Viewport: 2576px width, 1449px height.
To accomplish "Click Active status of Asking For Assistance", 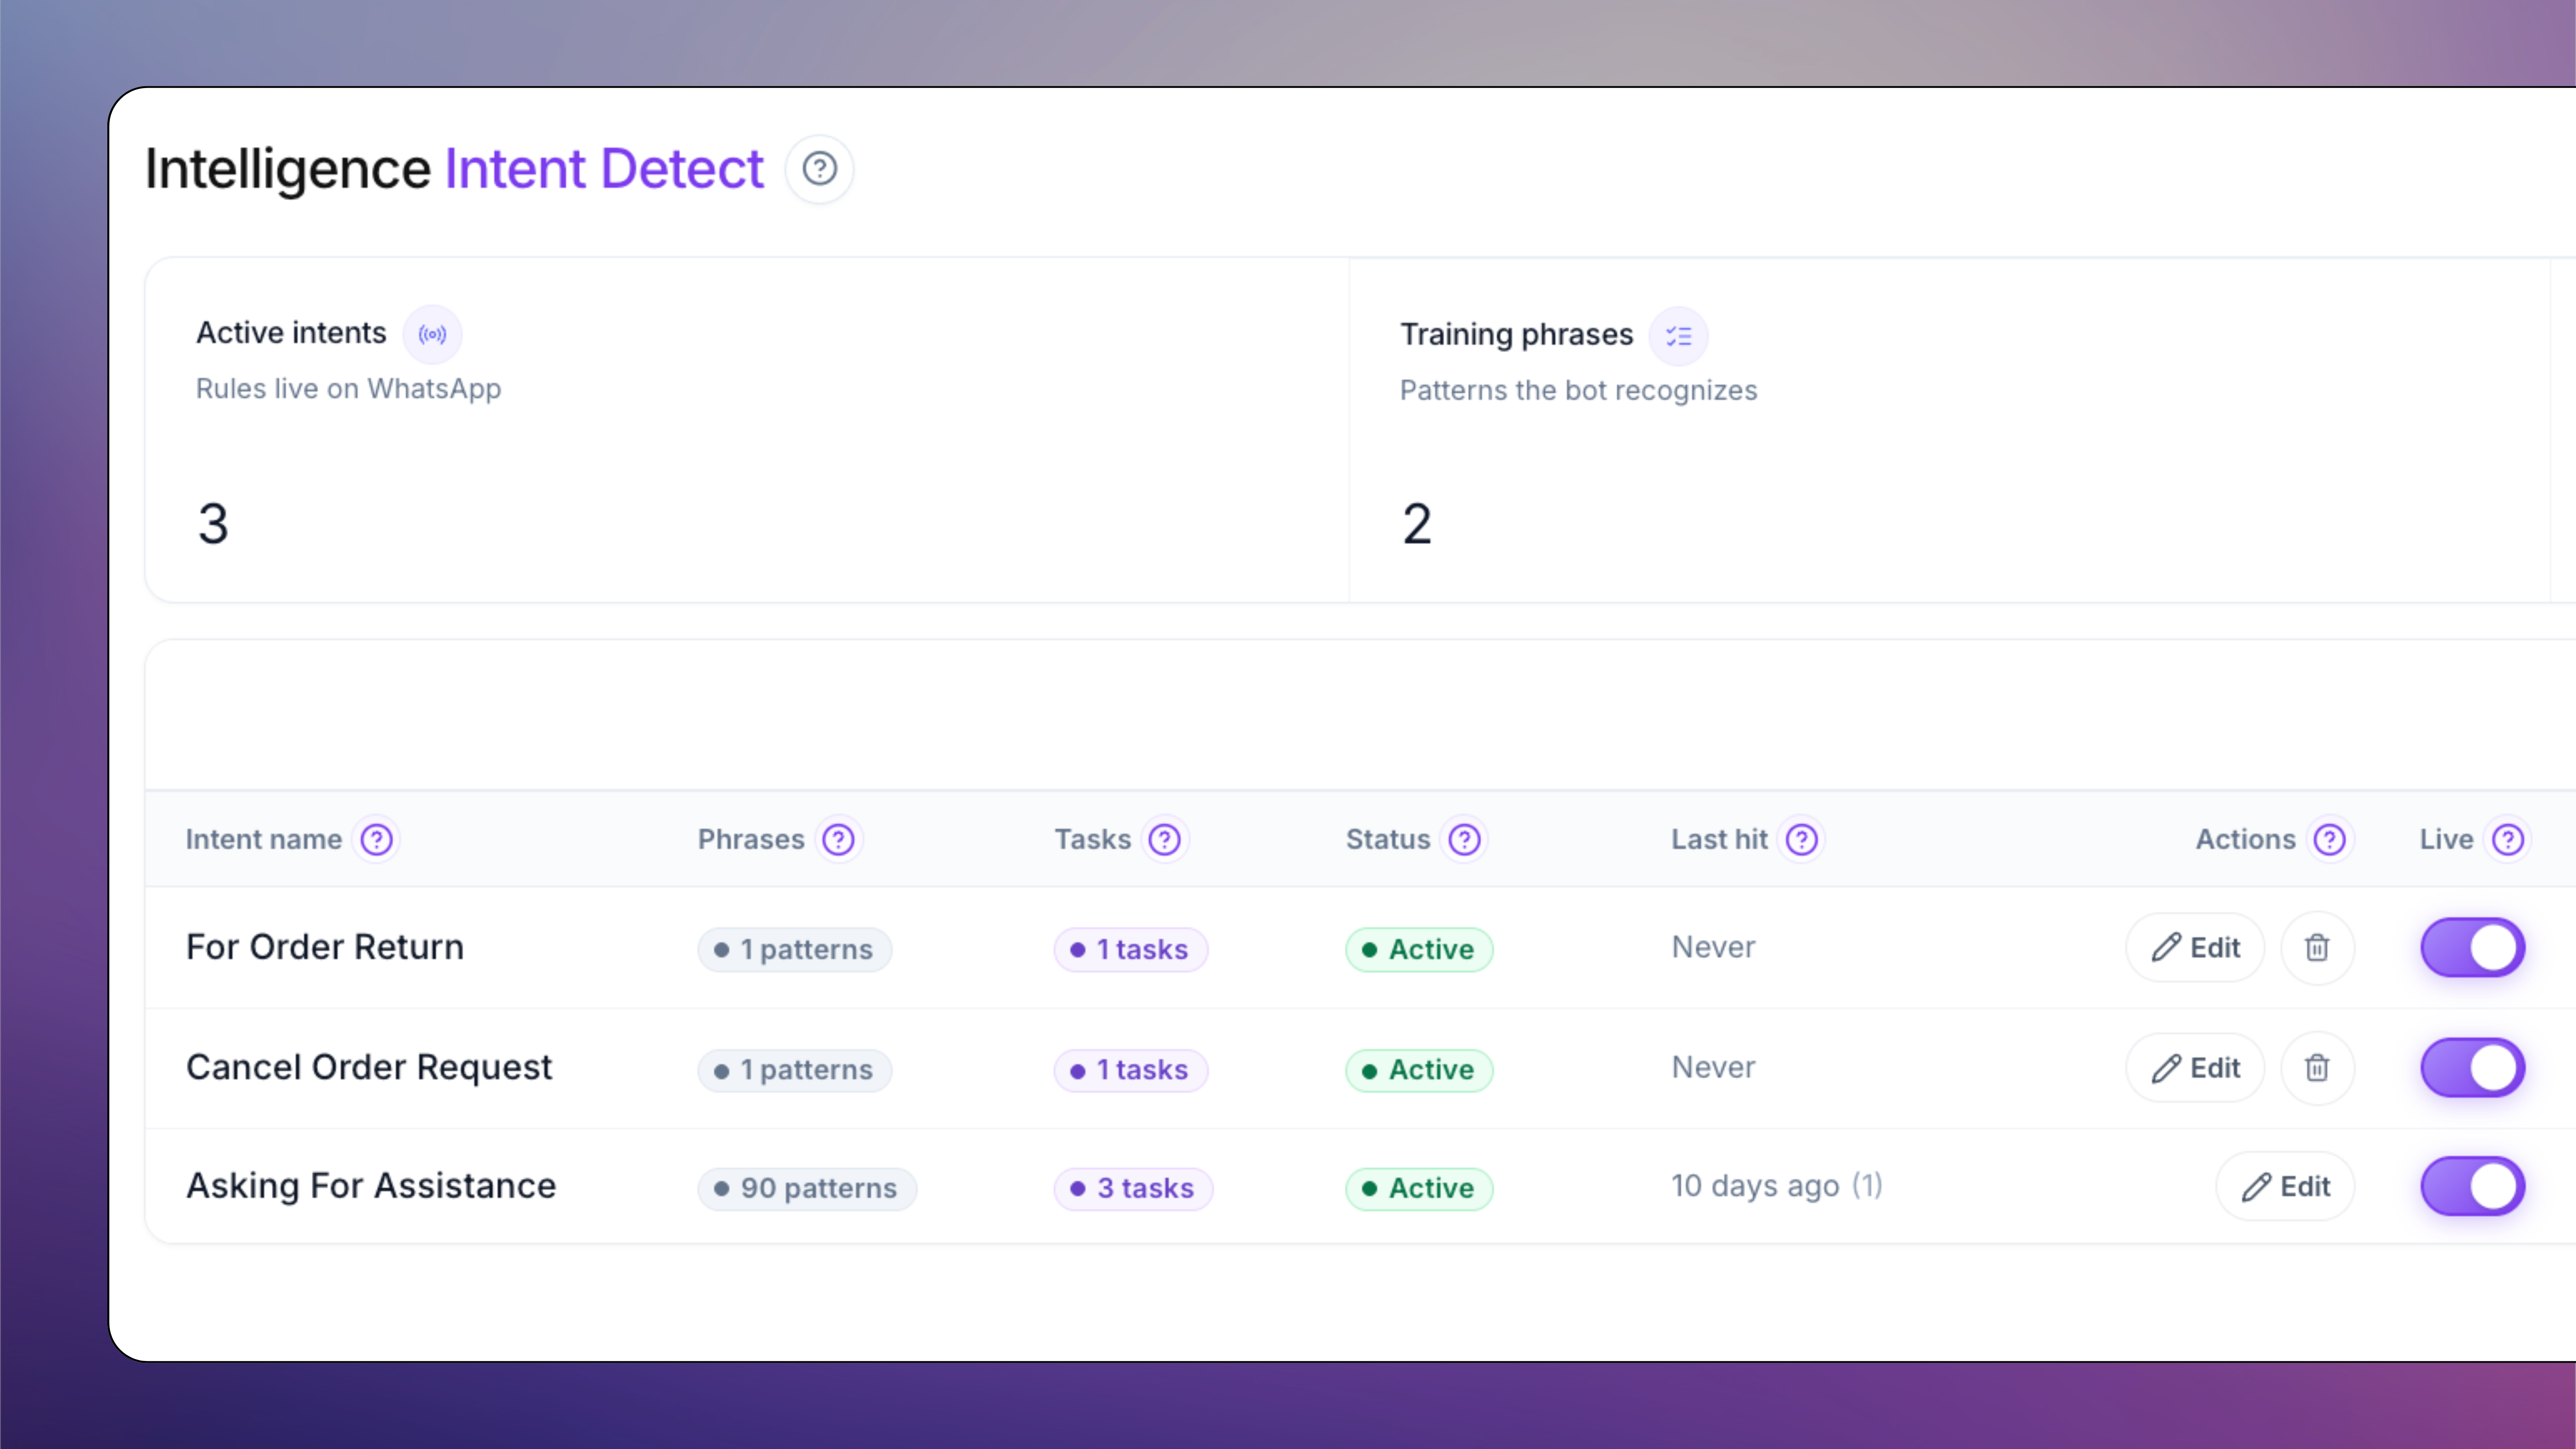I will 1419,1189.
